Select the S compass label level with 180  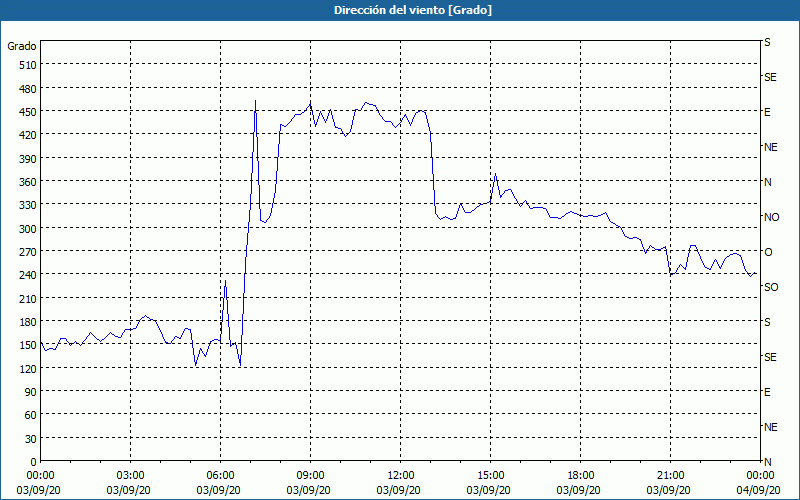click(767, 322)
